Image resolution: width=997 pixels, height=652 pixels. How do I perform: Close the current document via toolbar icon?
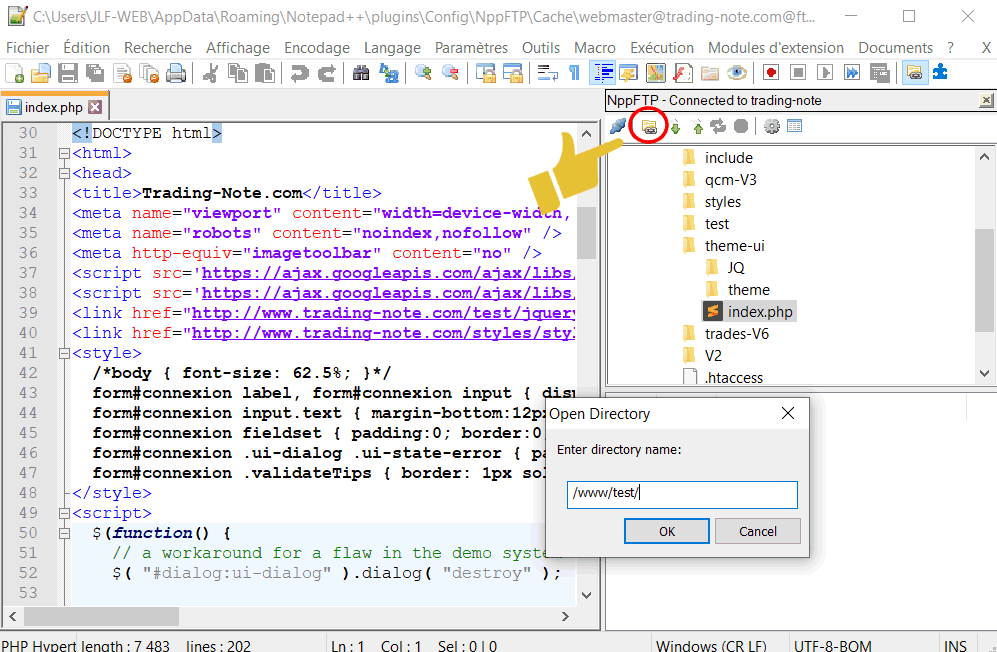[123, 73]
